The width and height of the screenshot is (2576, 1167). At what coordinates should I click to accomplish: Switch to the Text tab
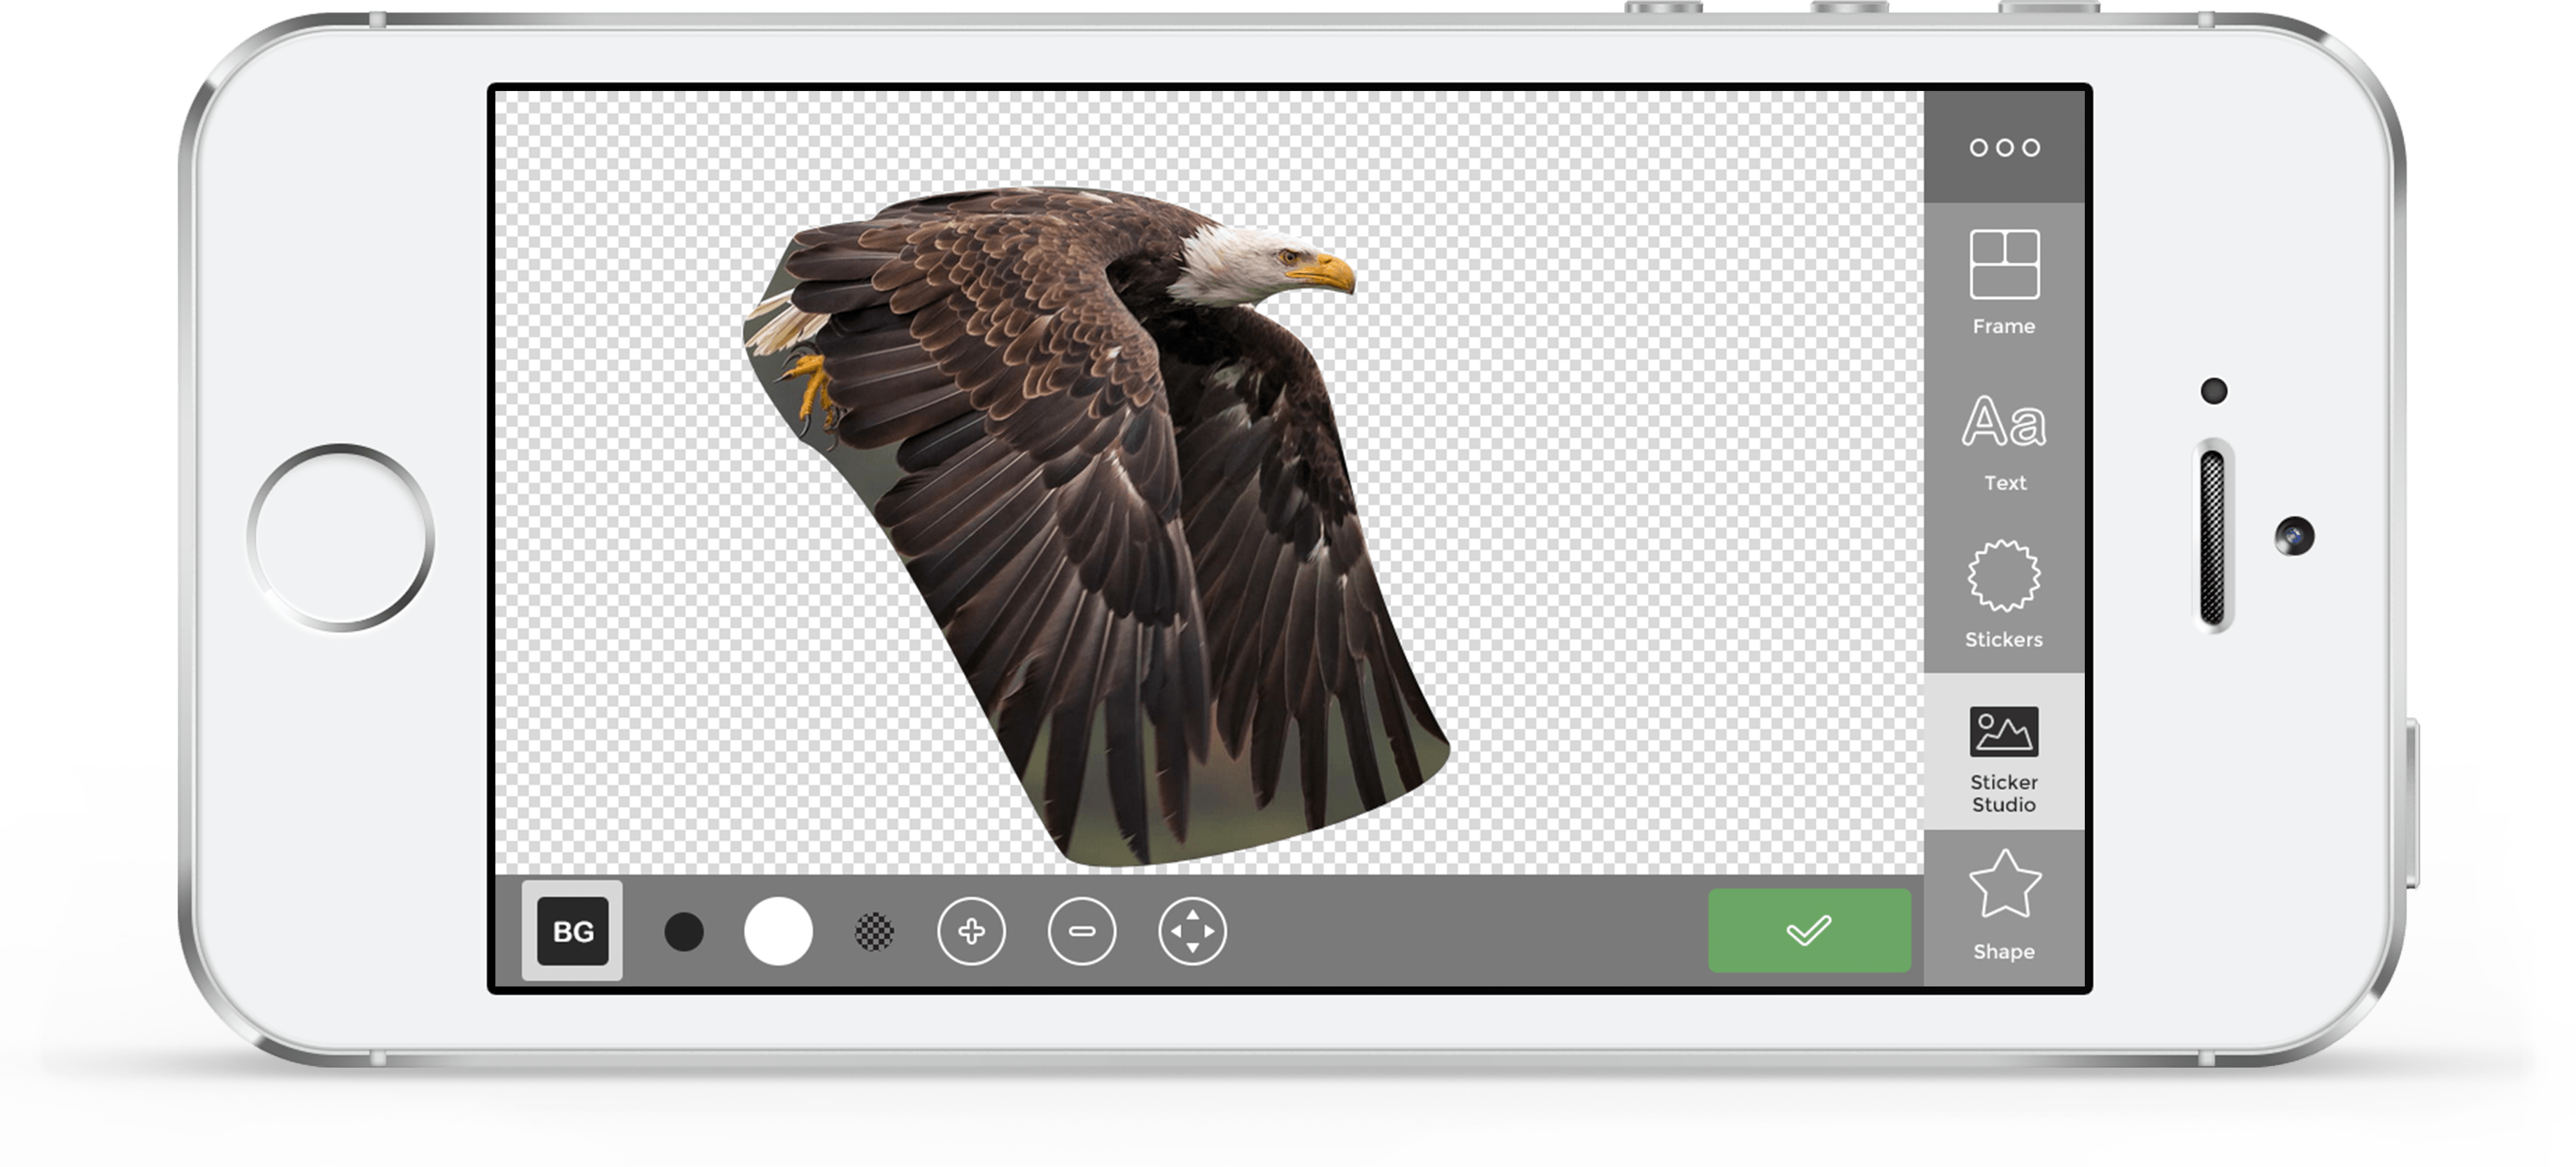pos(2004,481)
